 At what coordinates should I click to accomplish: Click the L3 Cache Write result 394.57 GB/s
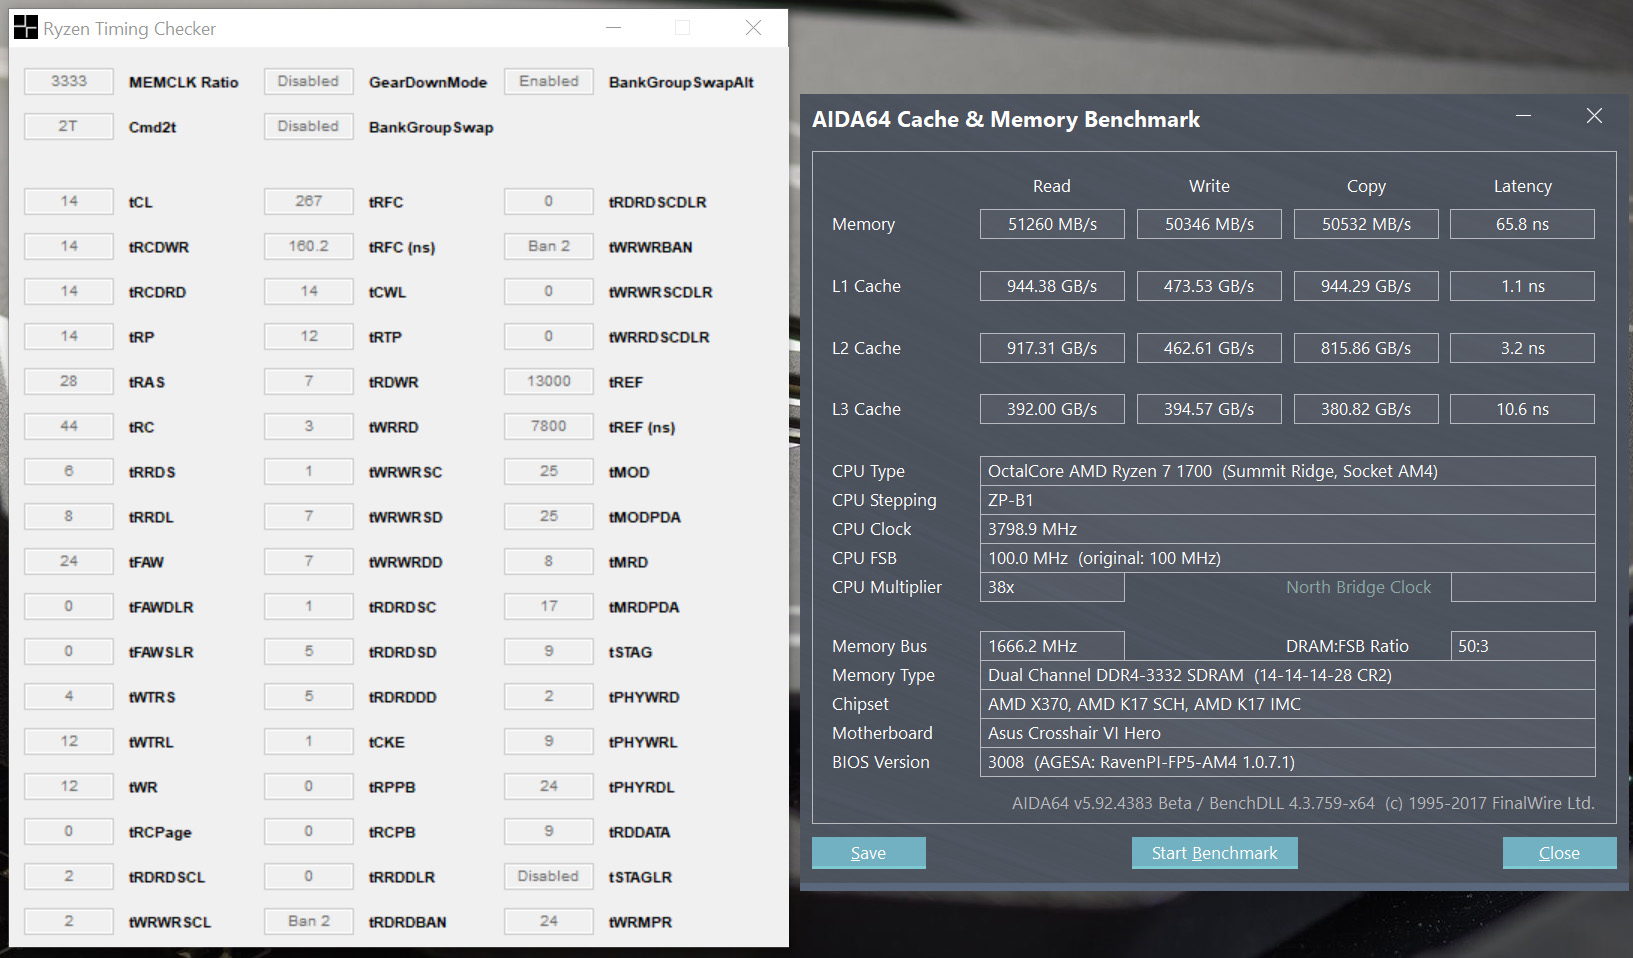pos(1209,409)
